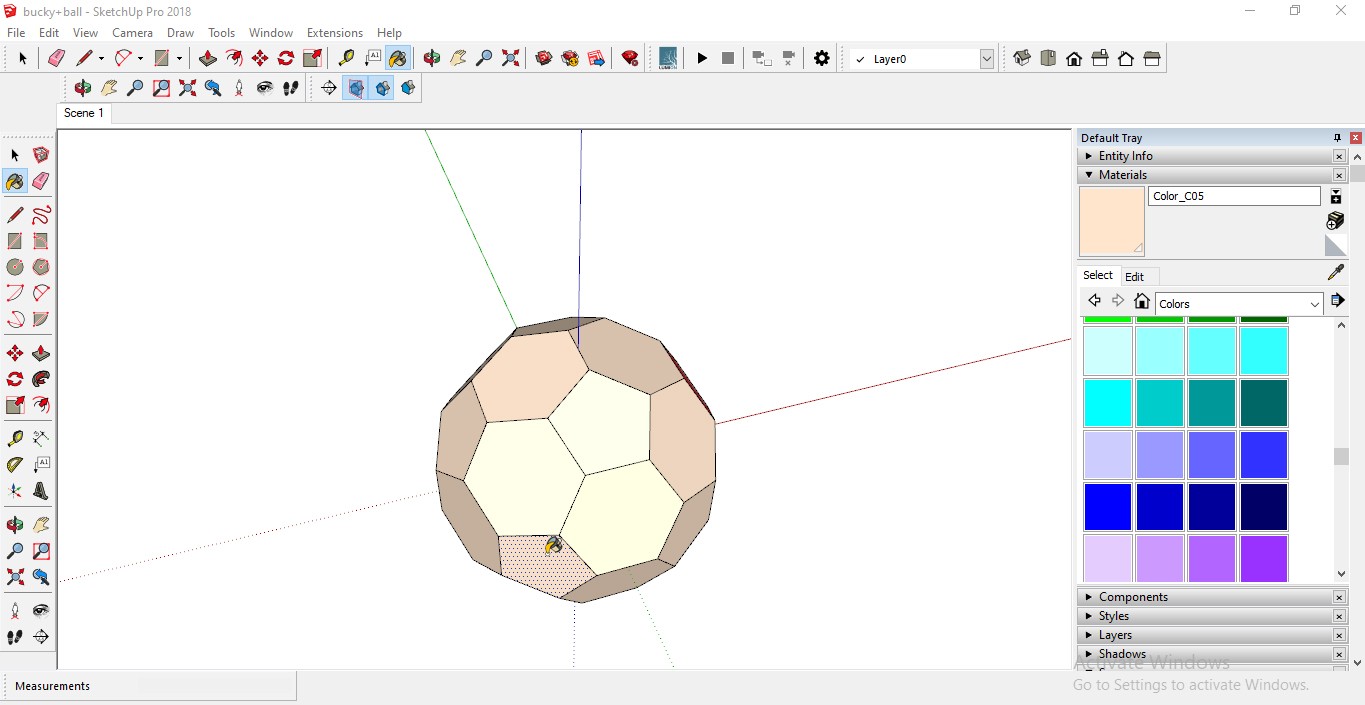Image resolution: width=1365 pixels, height=705 pixels.
Task: Activate the Push/Pull tool in top toolbar
Action: click(x=208, y=59)
